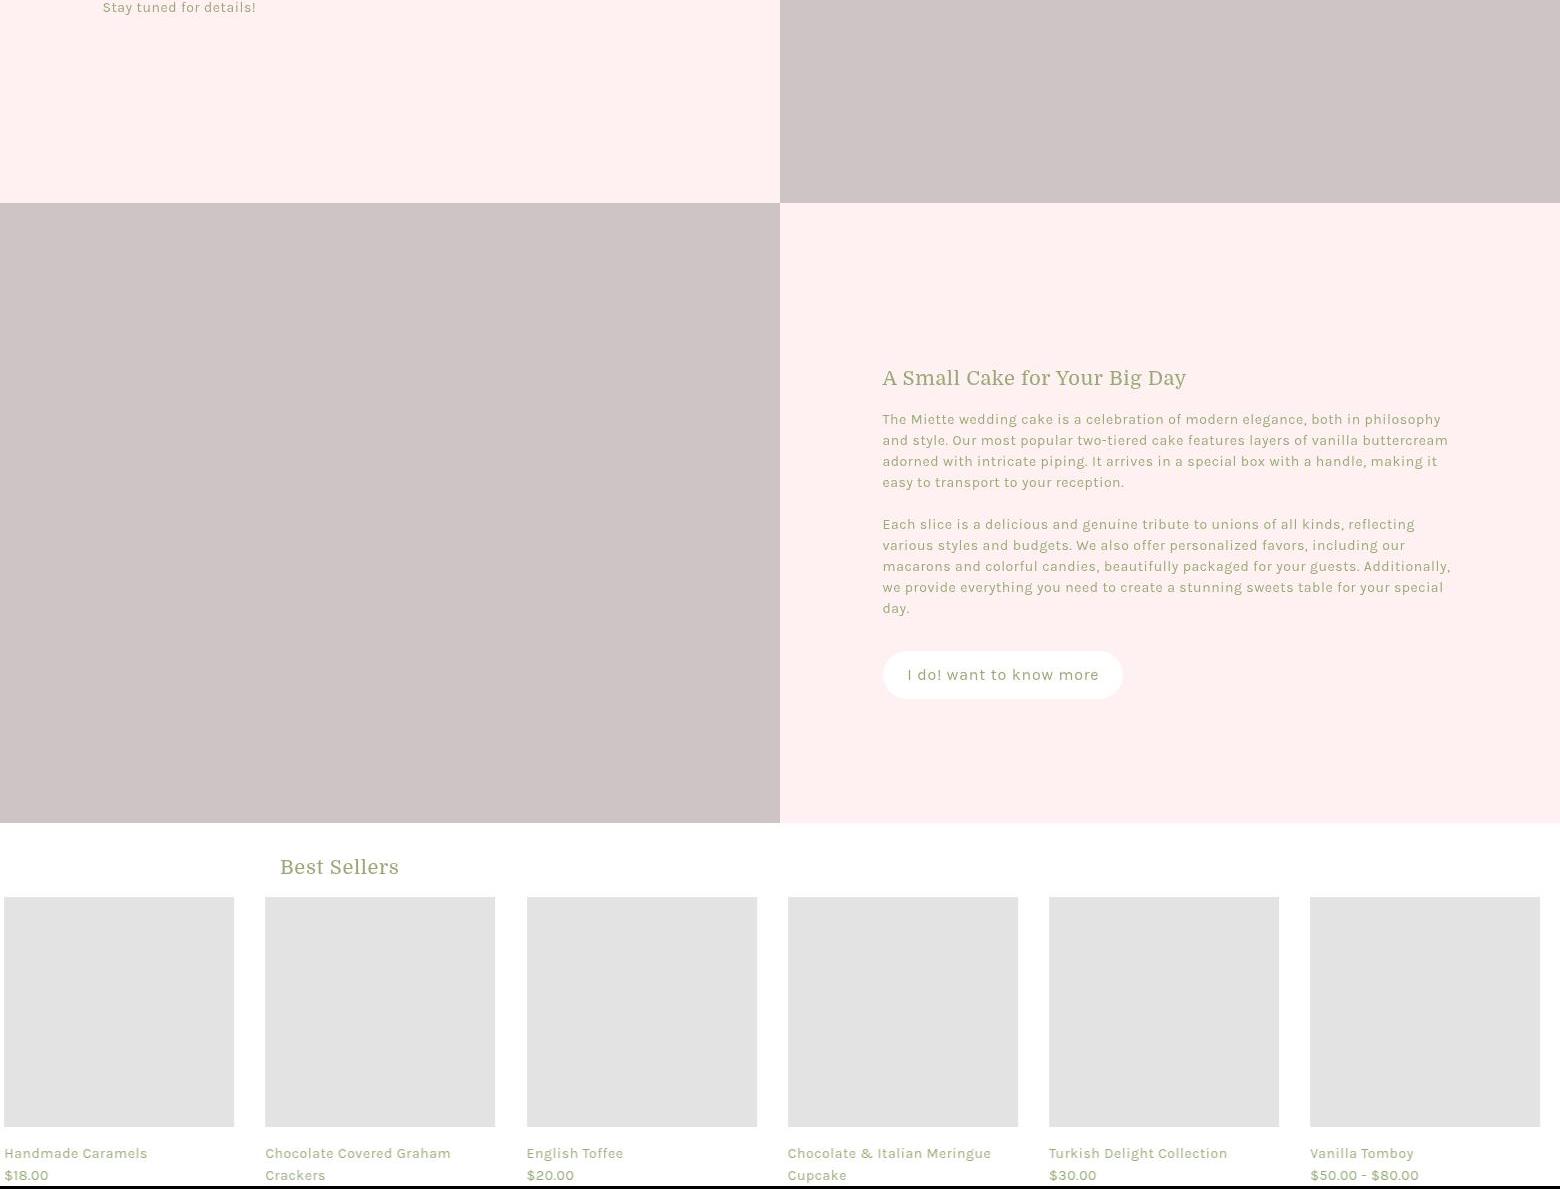Screen dimensions: 1560x1189
Task: Click the $50.00 - $80.00 price range
Action: pos(1364,1175)
